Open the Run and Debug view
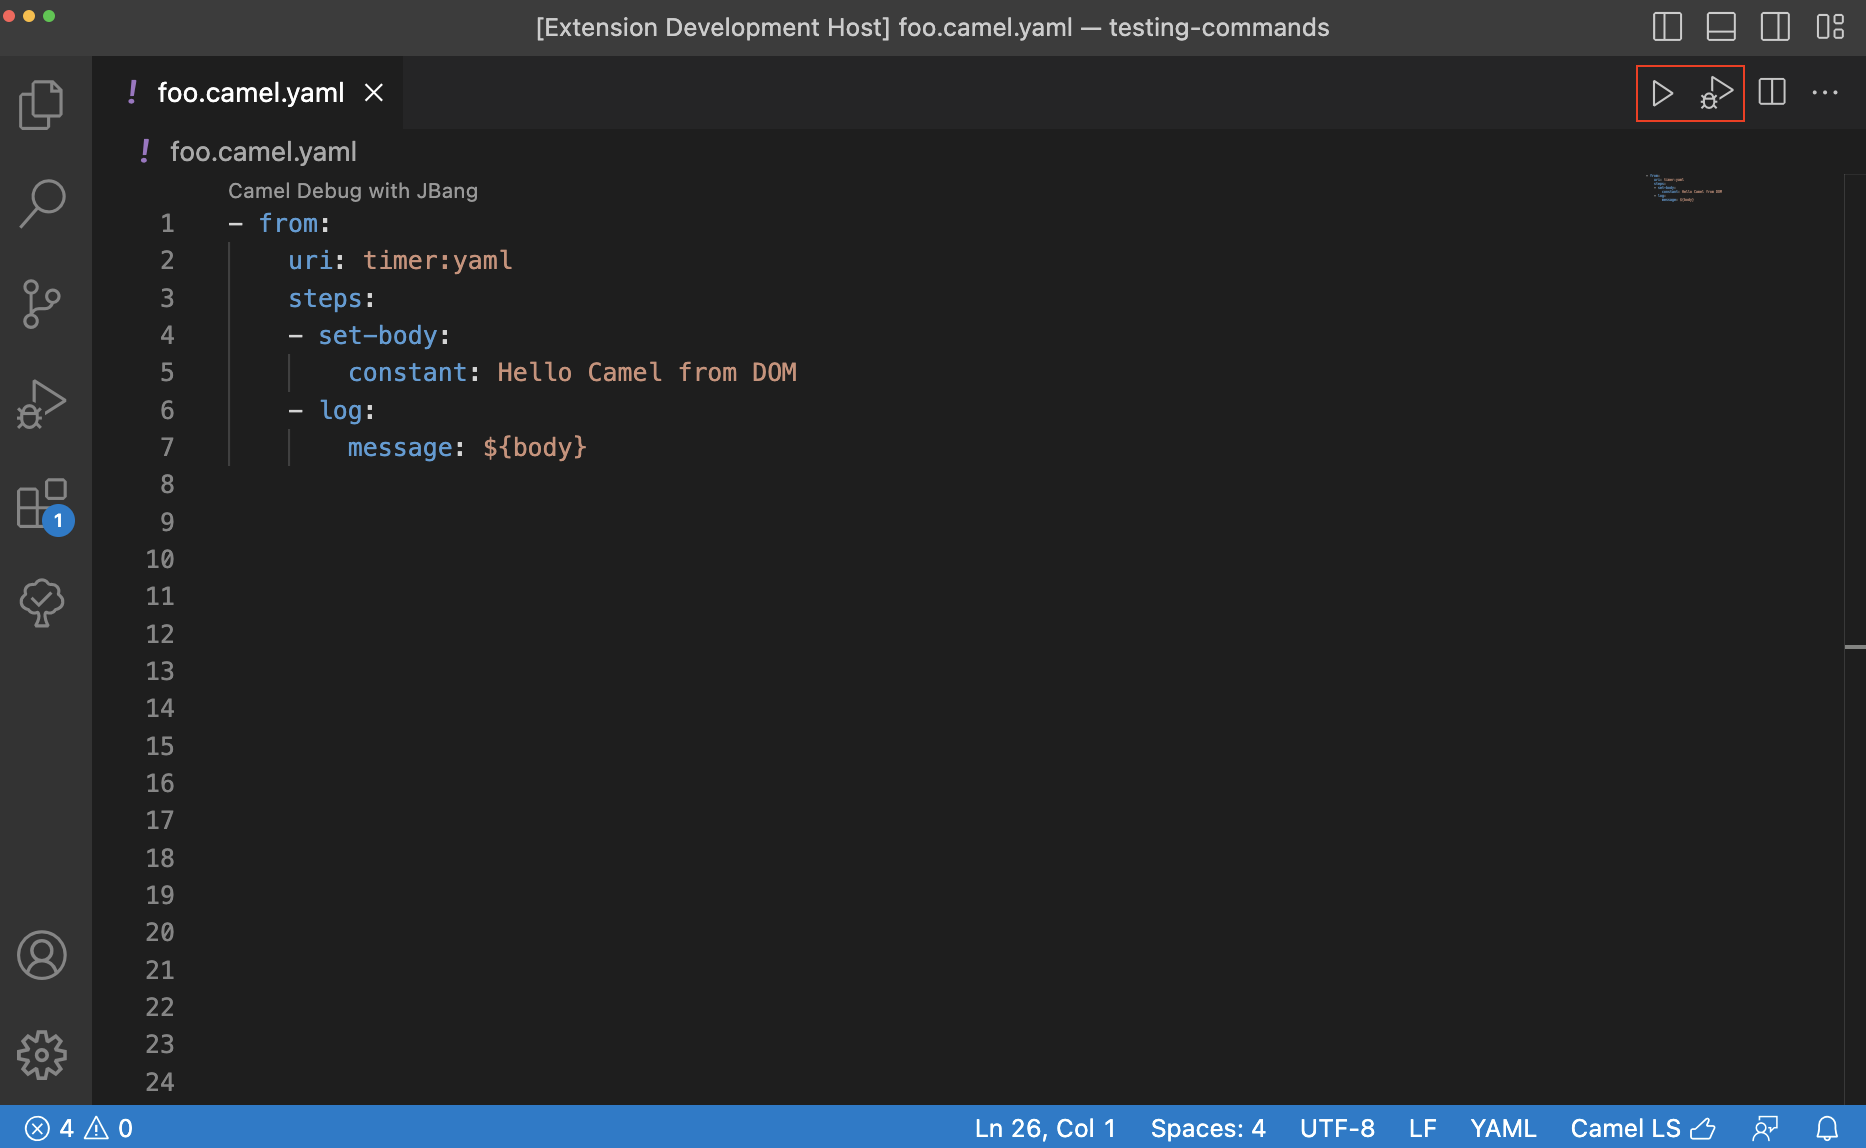The height and width of the screenshot is (1148, 1866). coord(41,403)
